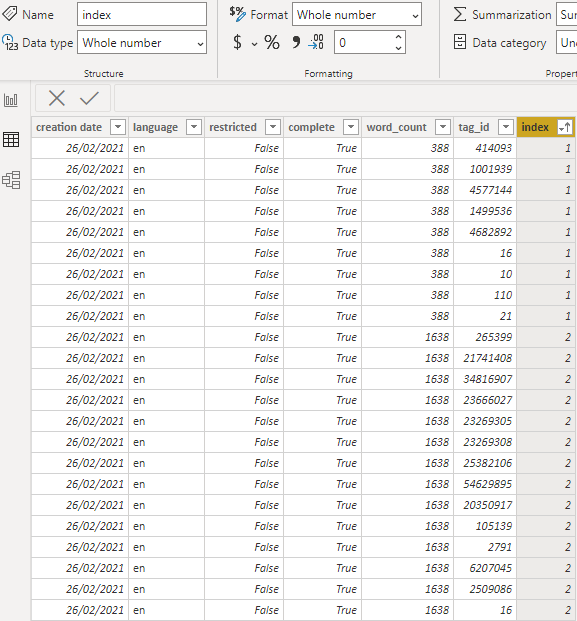577x621 pixels.
Task: Click tag_id cell 4577144
Action: click(x=485, y=190)
